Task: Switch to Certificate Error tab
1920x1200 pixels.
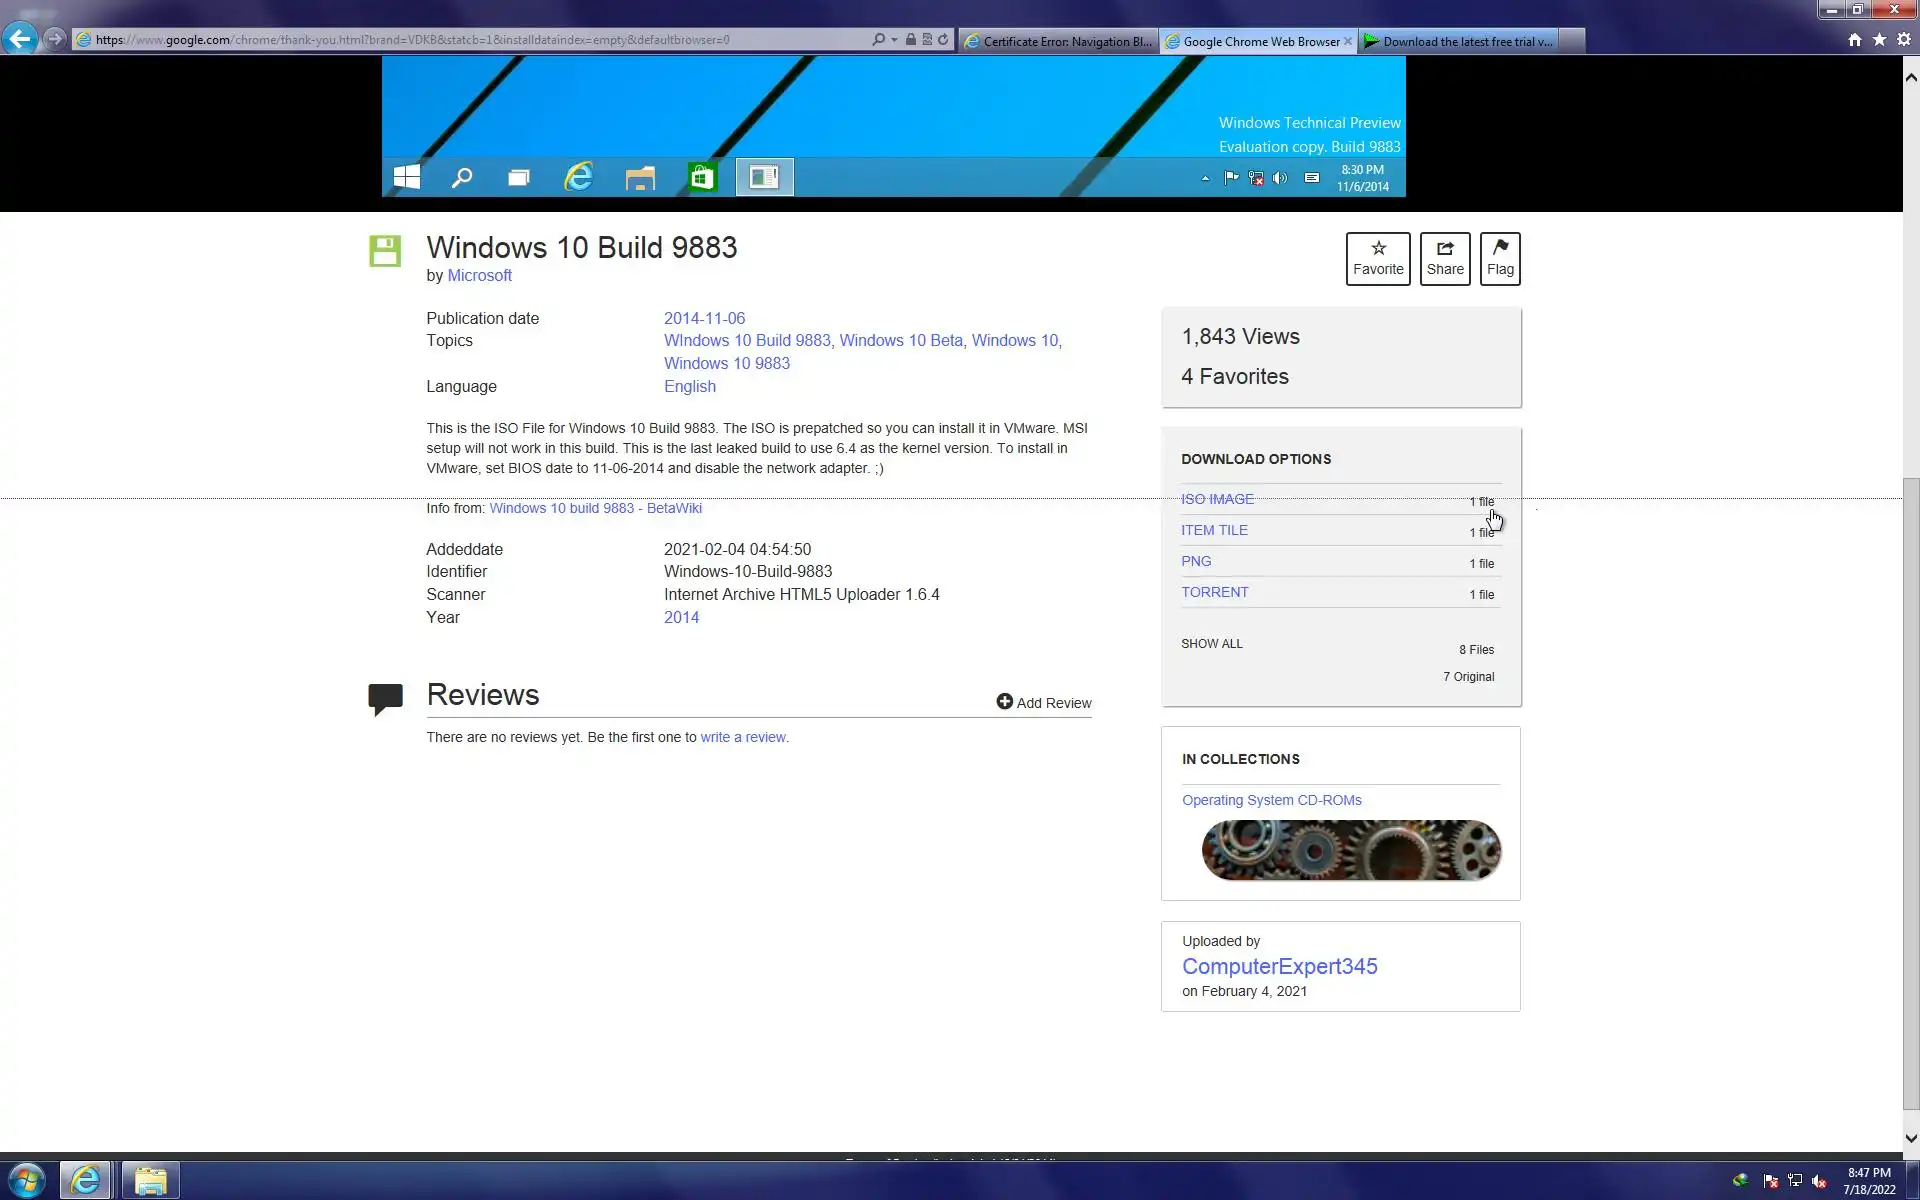Action: (1058, 41)
